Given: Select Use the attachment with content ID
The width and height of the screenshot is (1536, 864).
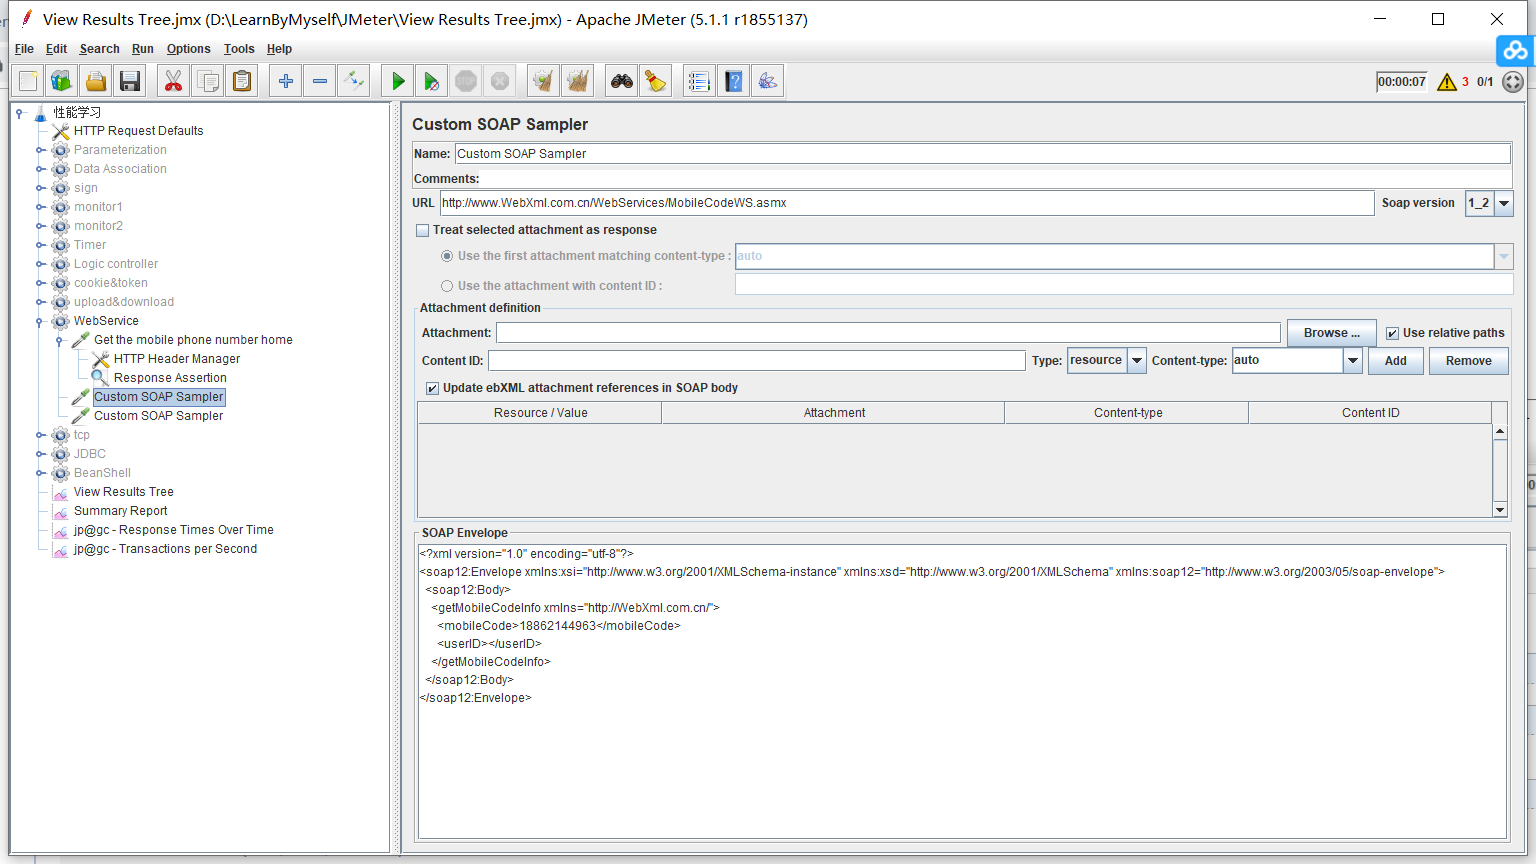Looking at the screenshot, I should (x=447, y=286).
